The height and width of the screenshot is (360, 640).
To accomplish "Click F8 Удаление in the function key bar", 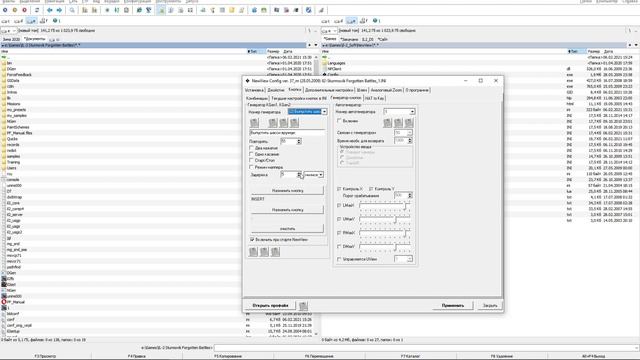I will (502, 356).
